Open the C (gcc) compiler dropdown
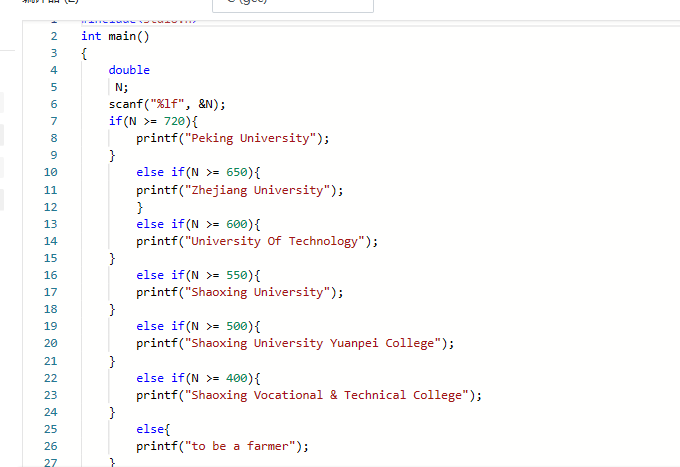 pos(293,4)
